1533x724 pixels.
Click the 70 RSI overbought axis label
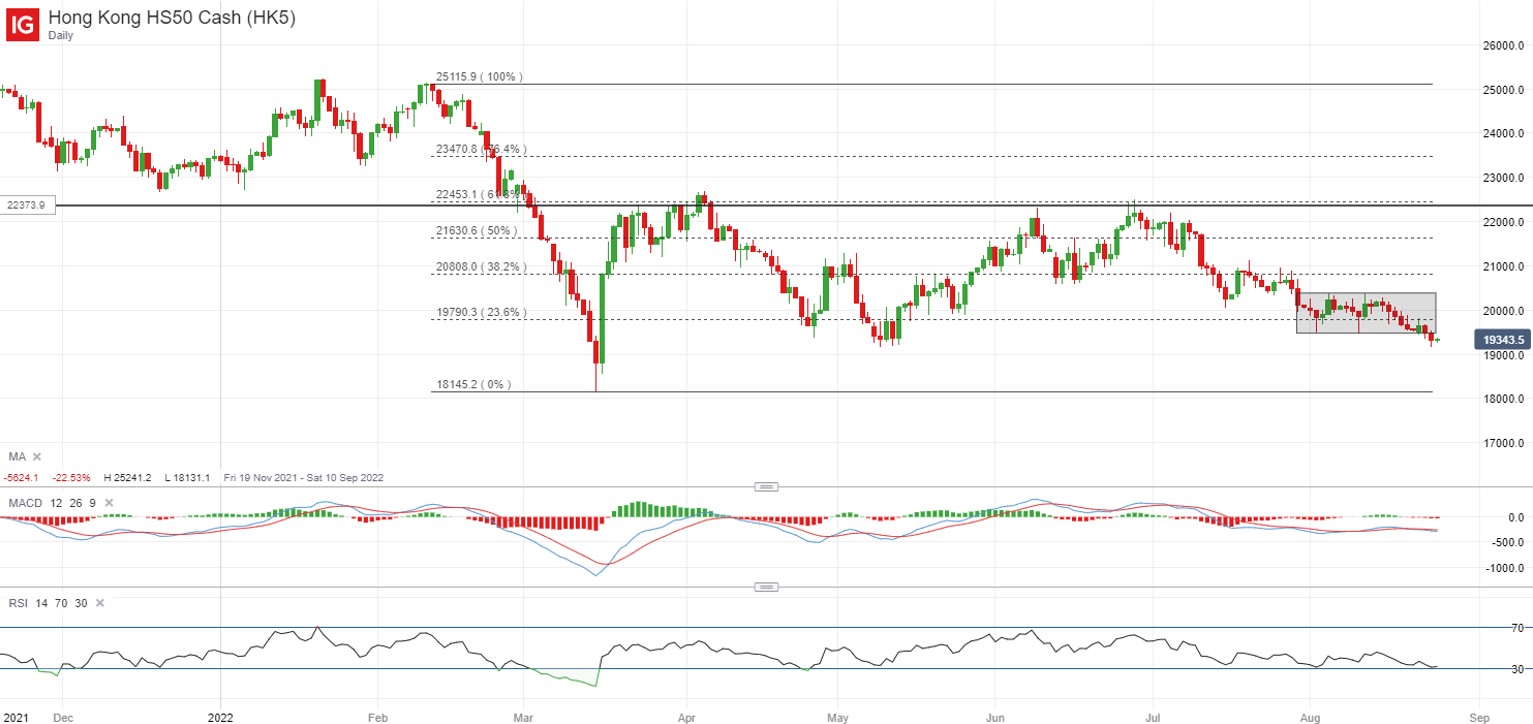(1518, 628)
